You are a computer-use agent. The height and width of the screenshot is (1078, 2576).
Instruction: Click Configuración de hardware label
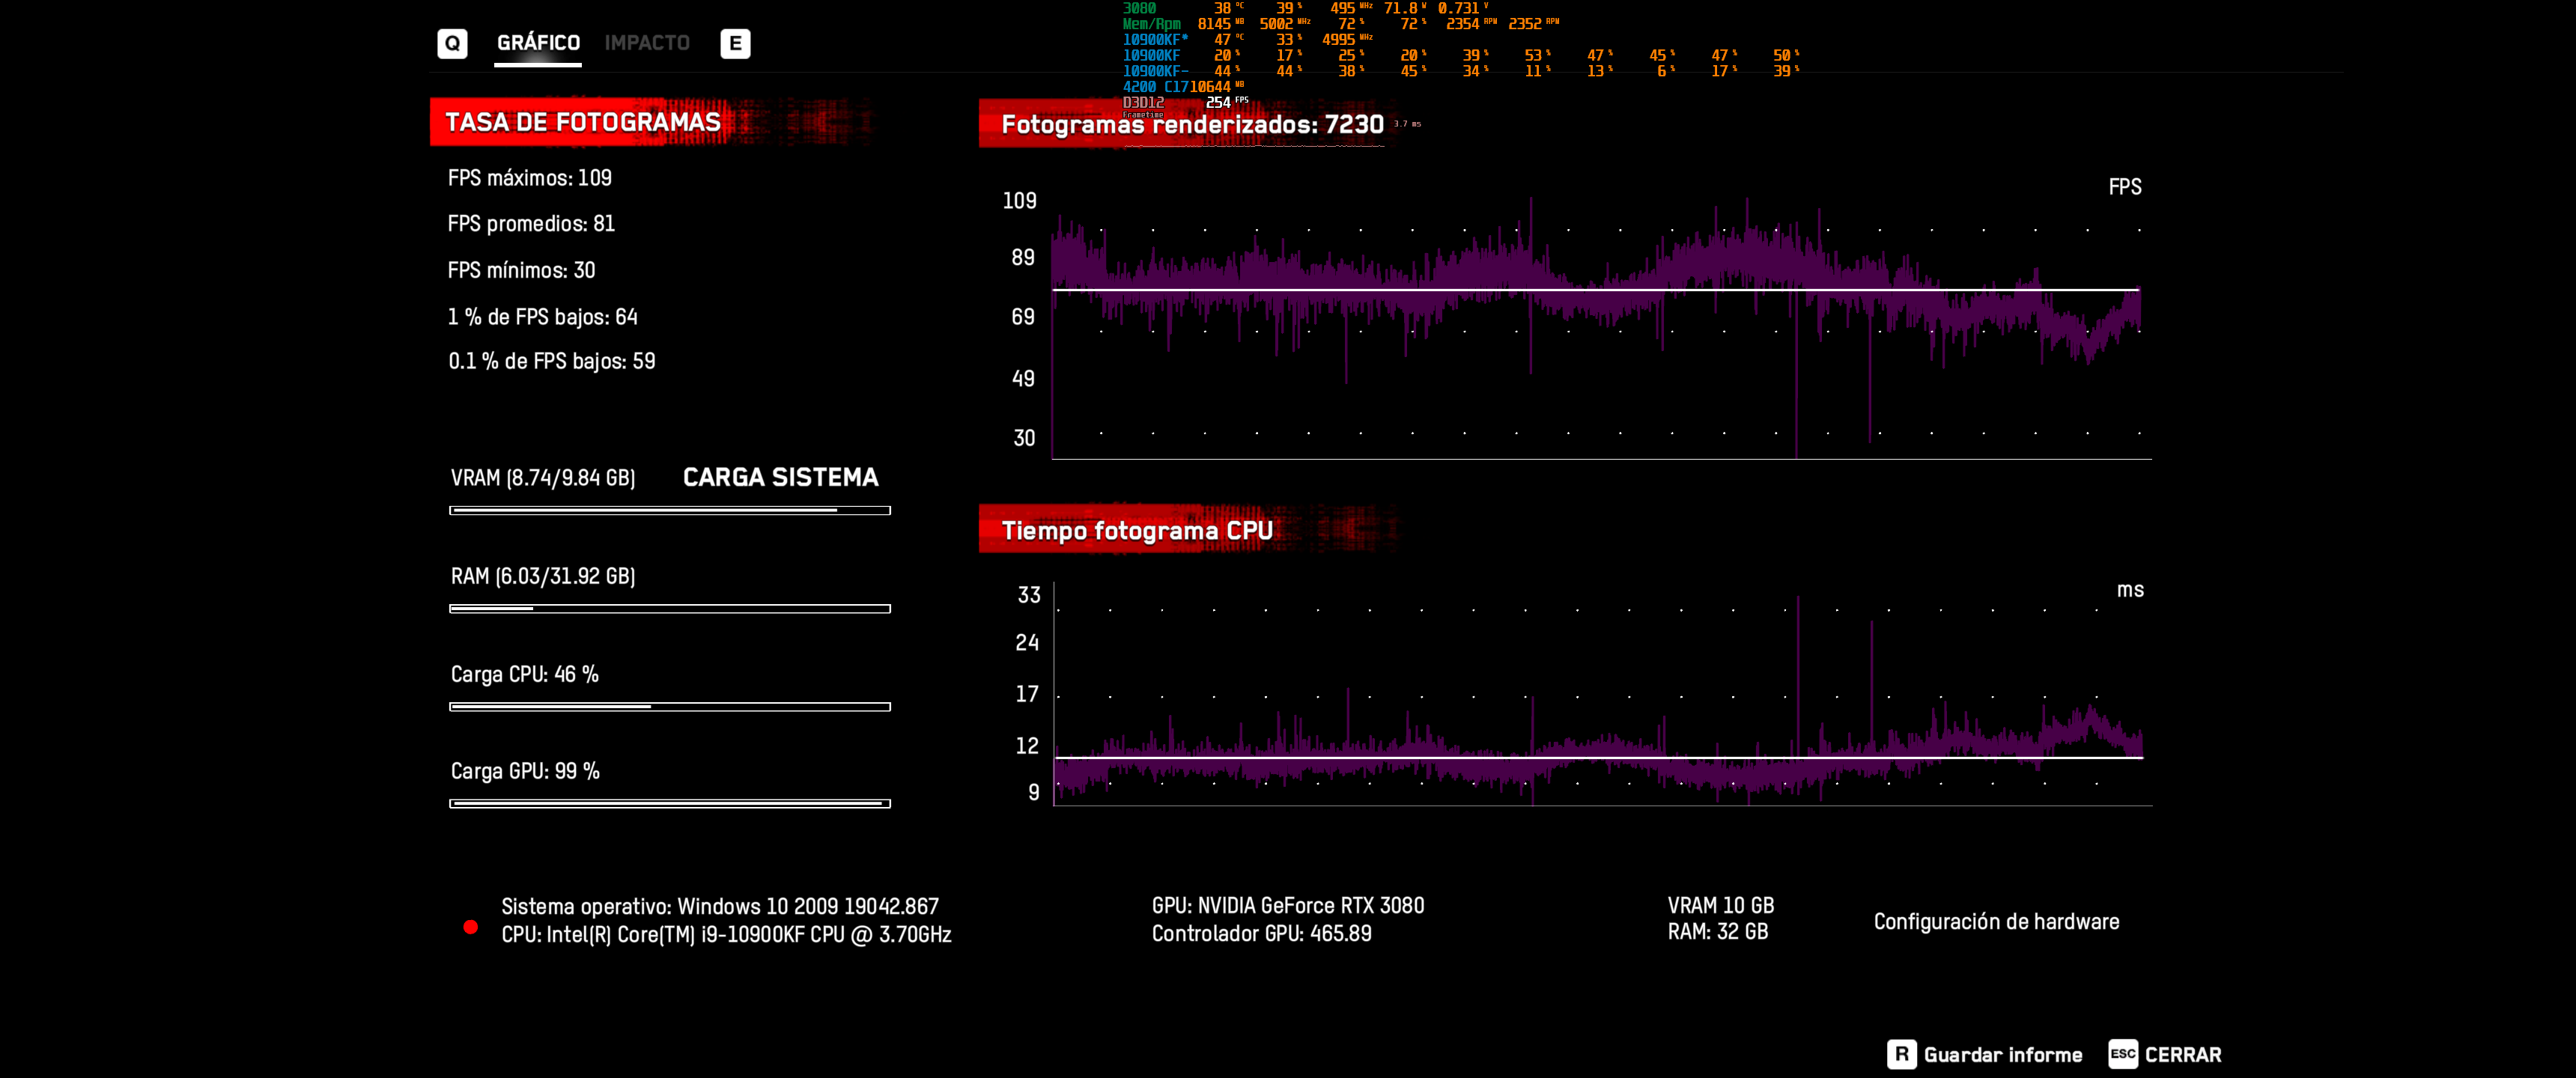click(x=1996, y=921)
